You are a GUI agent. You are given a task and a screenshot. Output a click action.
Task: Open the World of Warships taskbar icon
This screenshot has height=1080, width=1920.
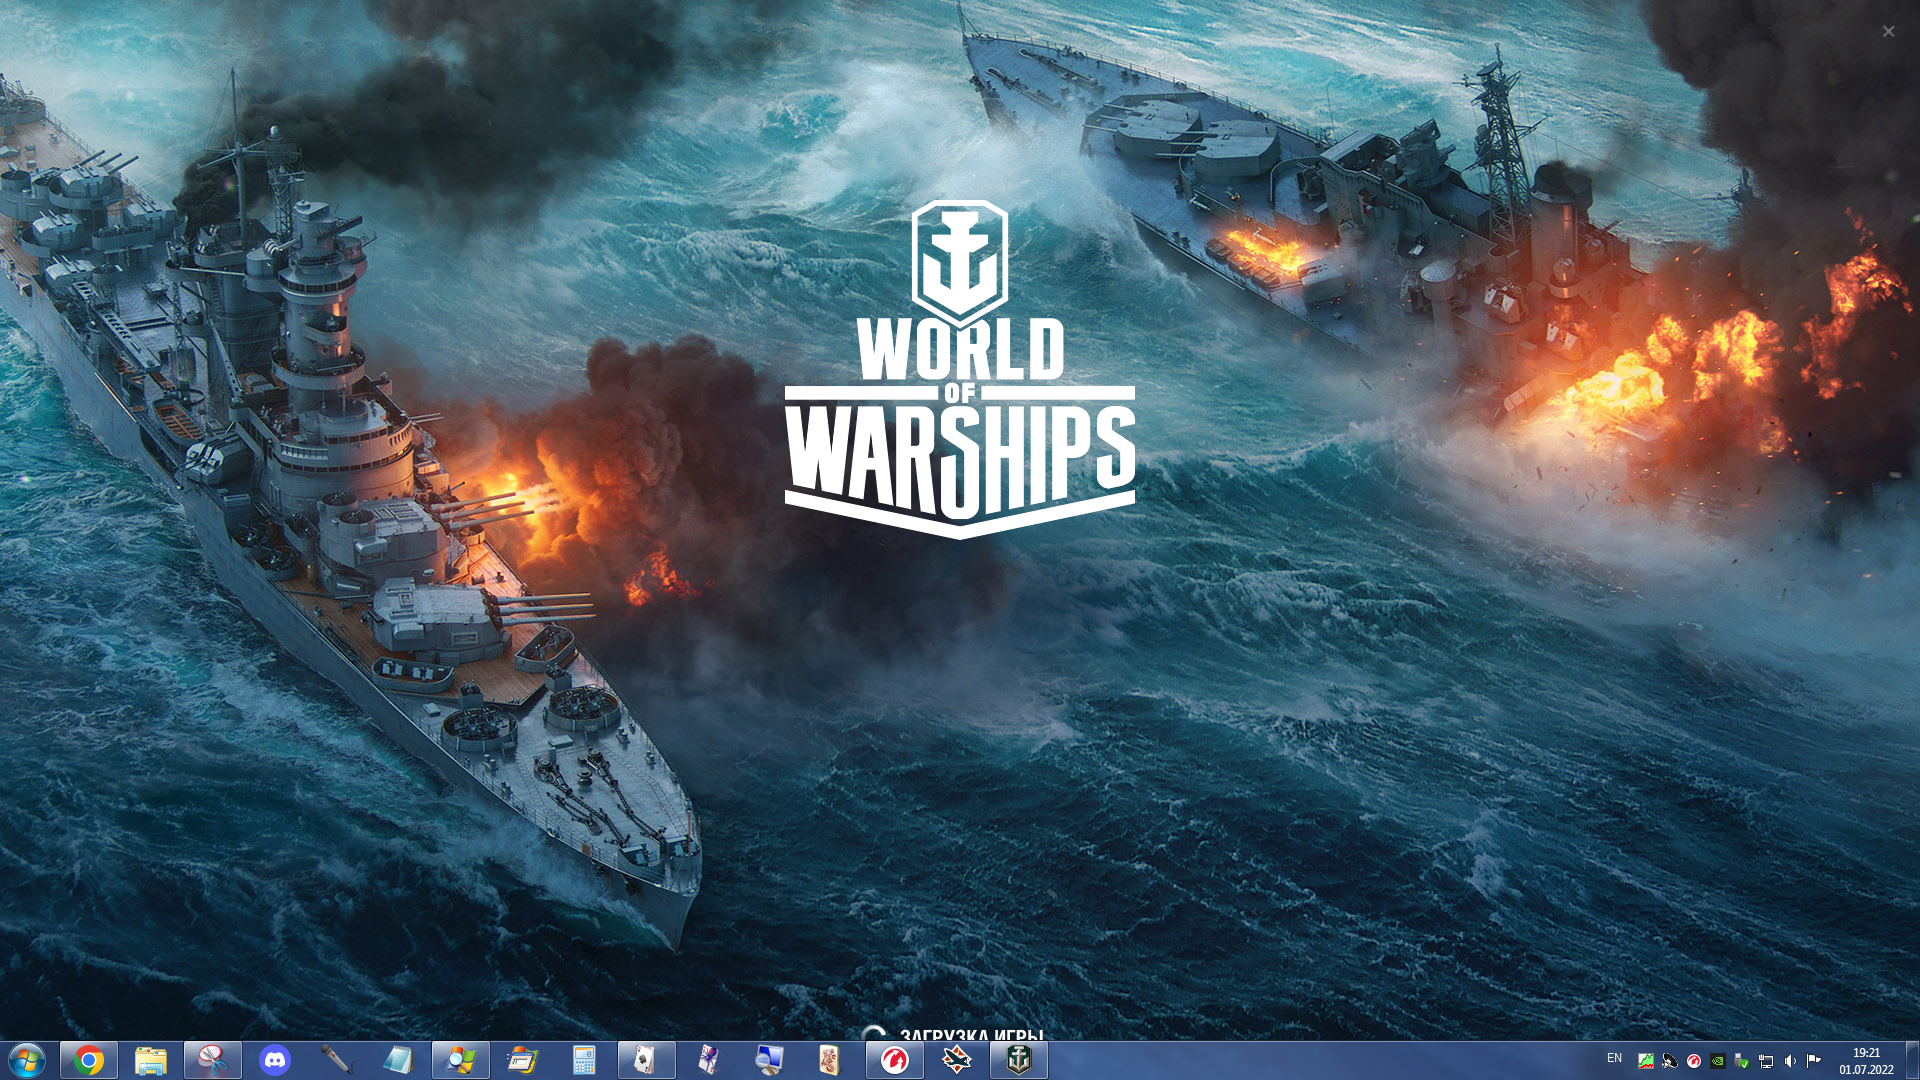click(1019, 1060)
